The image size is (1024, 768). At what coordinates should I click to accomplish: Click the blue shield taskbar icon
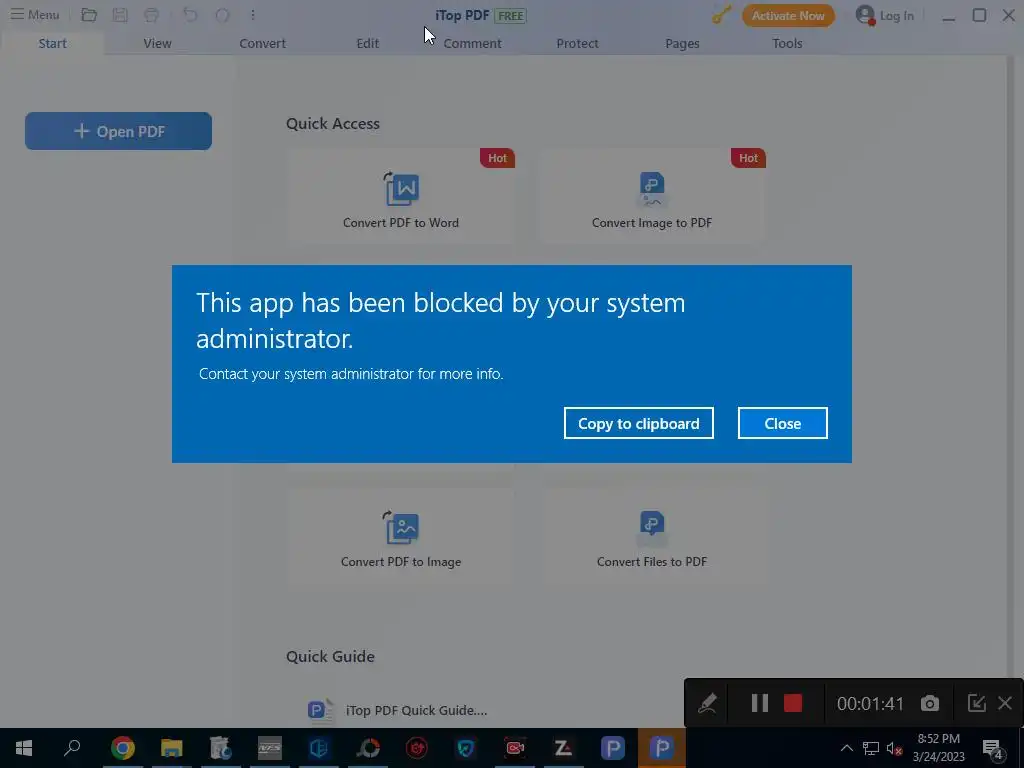pyautogui.click(x=466, y=748)
